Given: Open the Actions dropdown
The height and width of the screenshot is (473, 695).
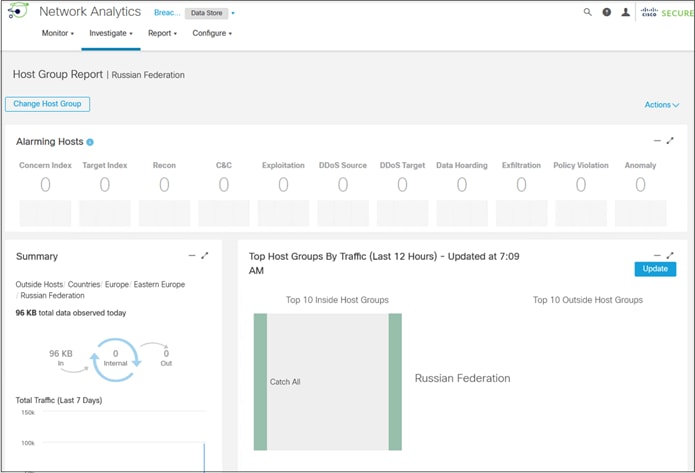Looking at the screenshot, I should 661,105.
